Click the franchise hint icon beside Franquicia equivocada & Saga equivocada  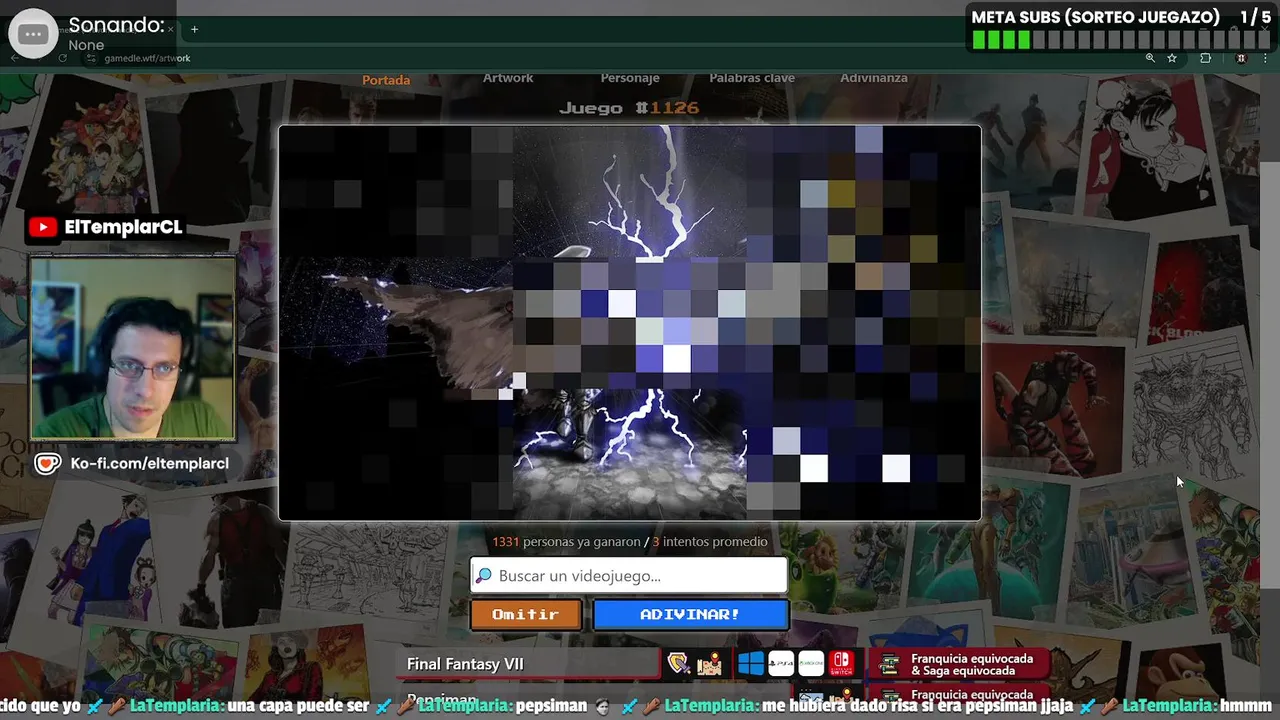888,664
